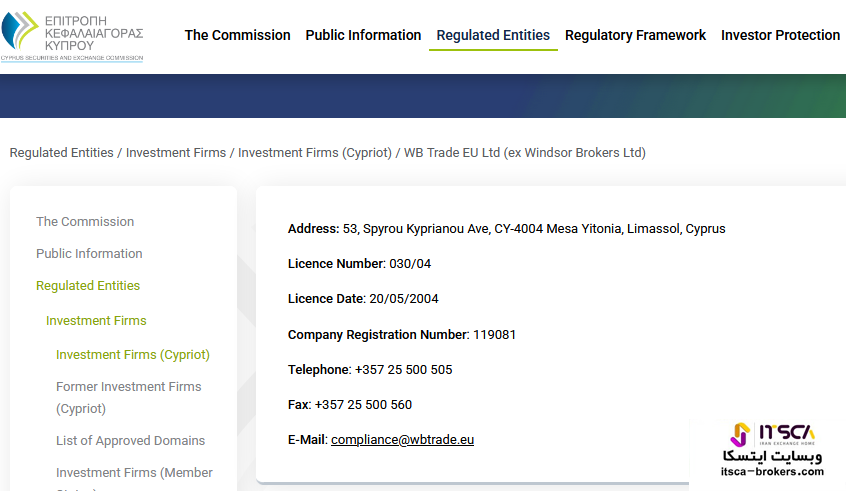Select Investment Firms (Cypriot) in sidebar
Screen dimensions: 846x491
point(133,355)
